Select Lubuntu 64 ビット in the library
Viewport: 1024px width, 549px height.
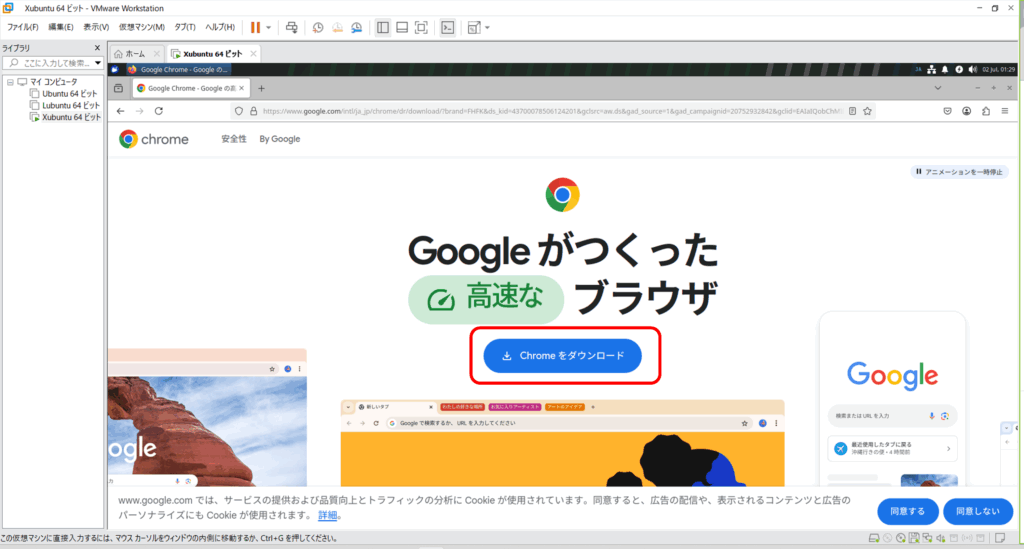coord(69,105)
